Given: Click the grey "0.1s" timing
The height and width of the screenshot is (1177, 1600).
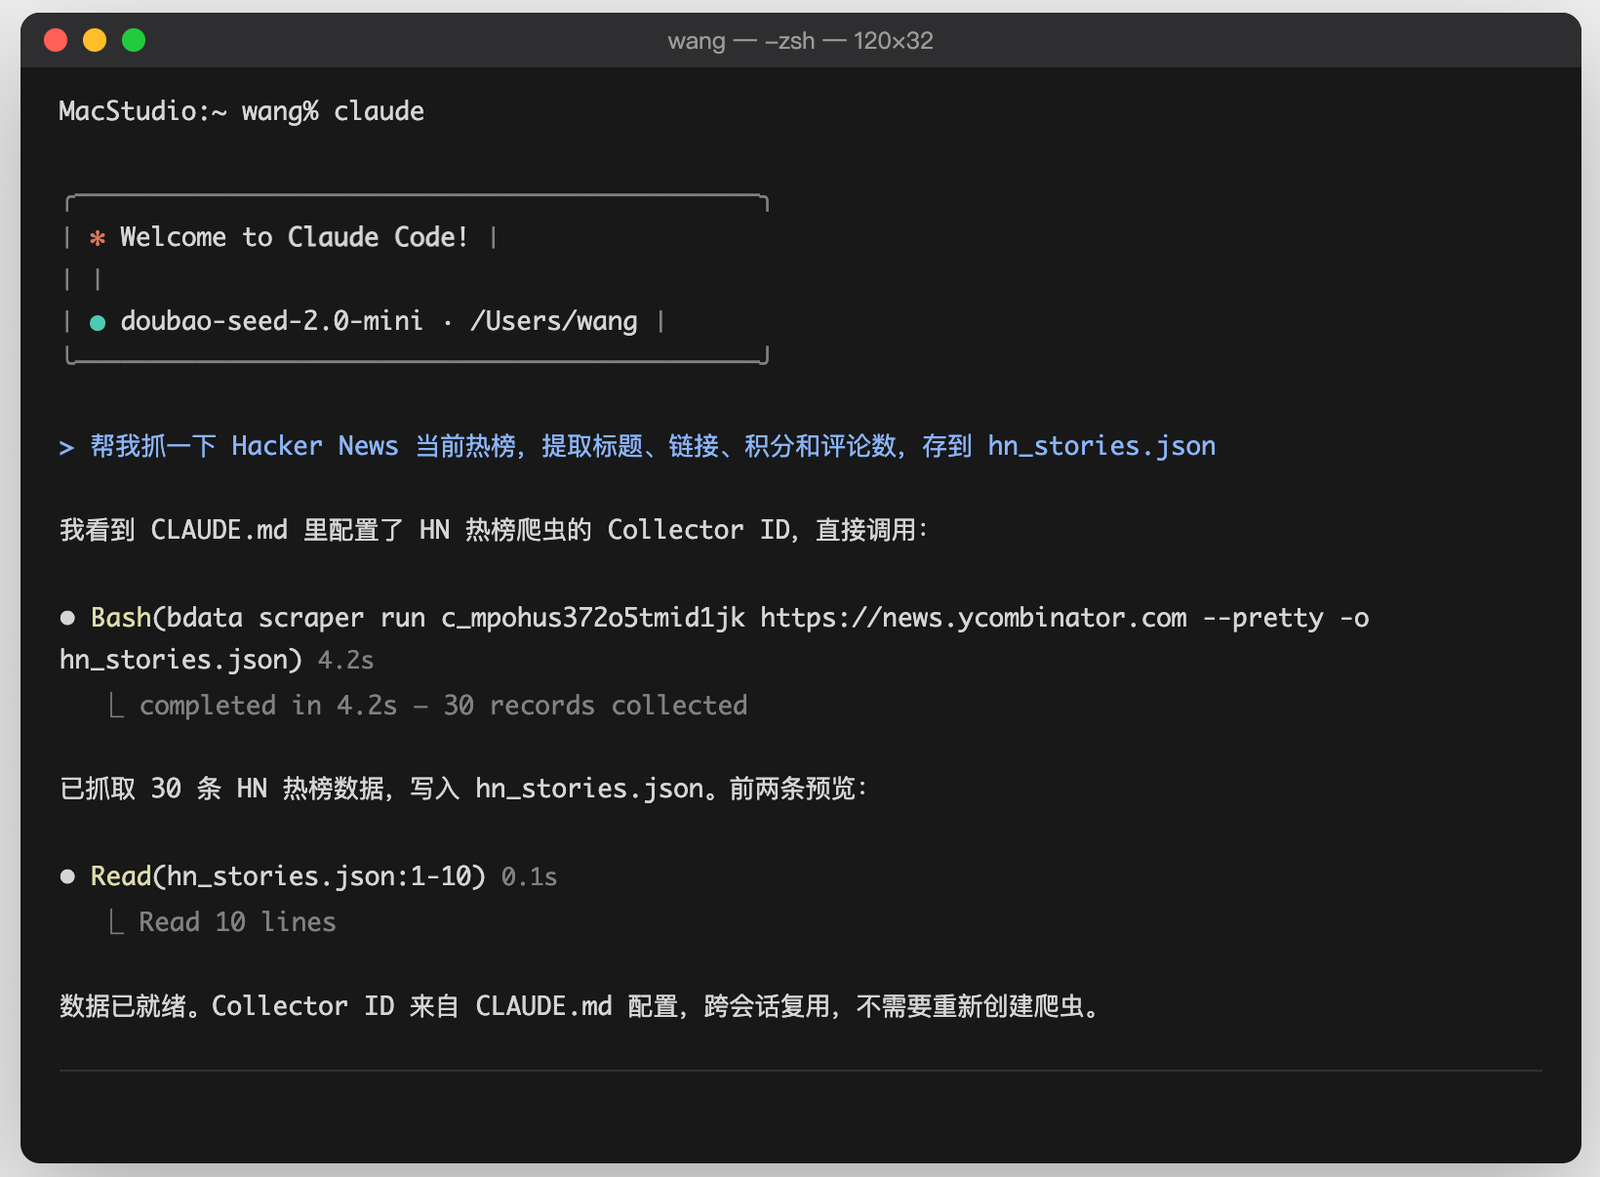Looking at the screenshot, I should click(x=529, y=877).
